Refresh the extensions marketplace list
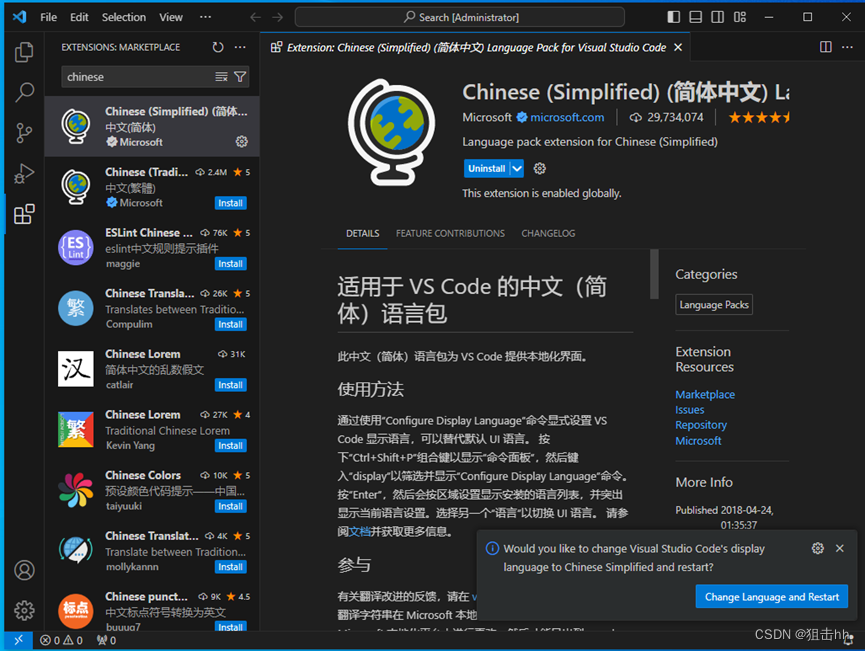Screen dimensions: 865x651 click(218, 47)
